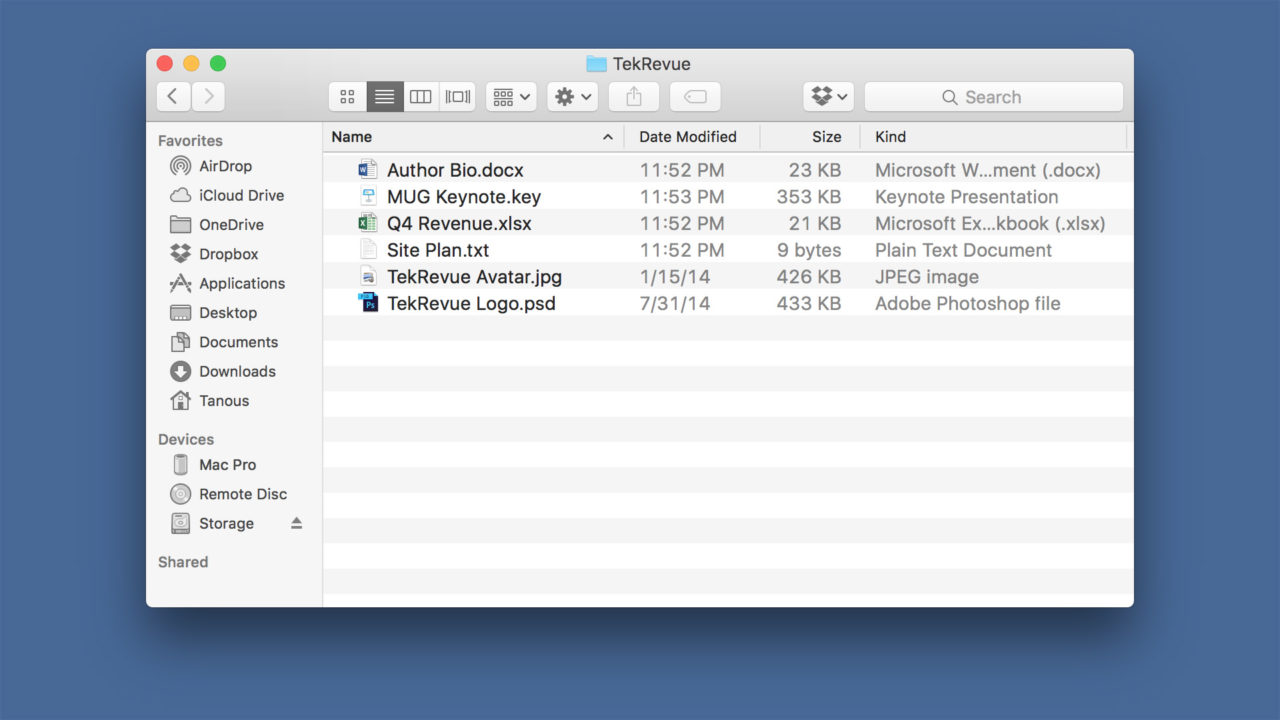Click the Excel icon of Q4 Revenue.xlsx
Image resolution: width=1280 pixels, height=720 pixels.
pos(368,223)
